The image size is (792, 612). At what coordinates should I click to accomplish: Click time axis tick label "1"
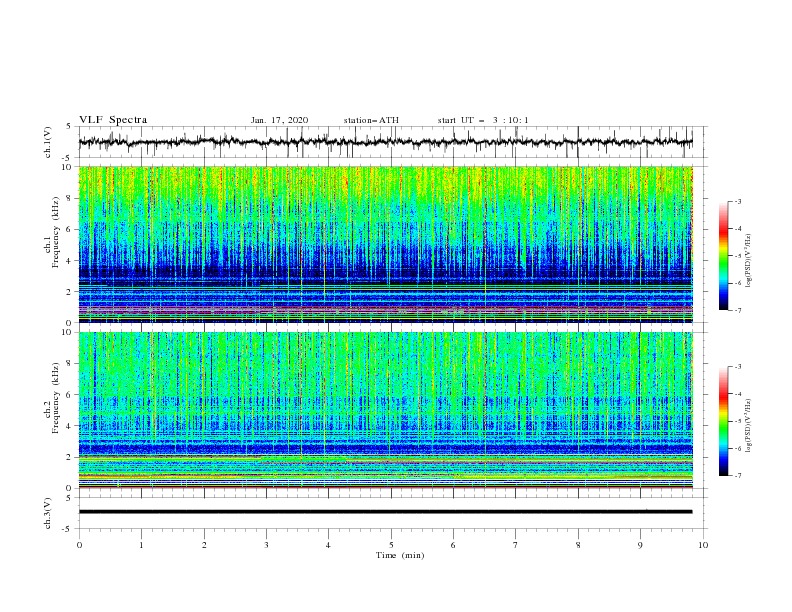point(141,545)
